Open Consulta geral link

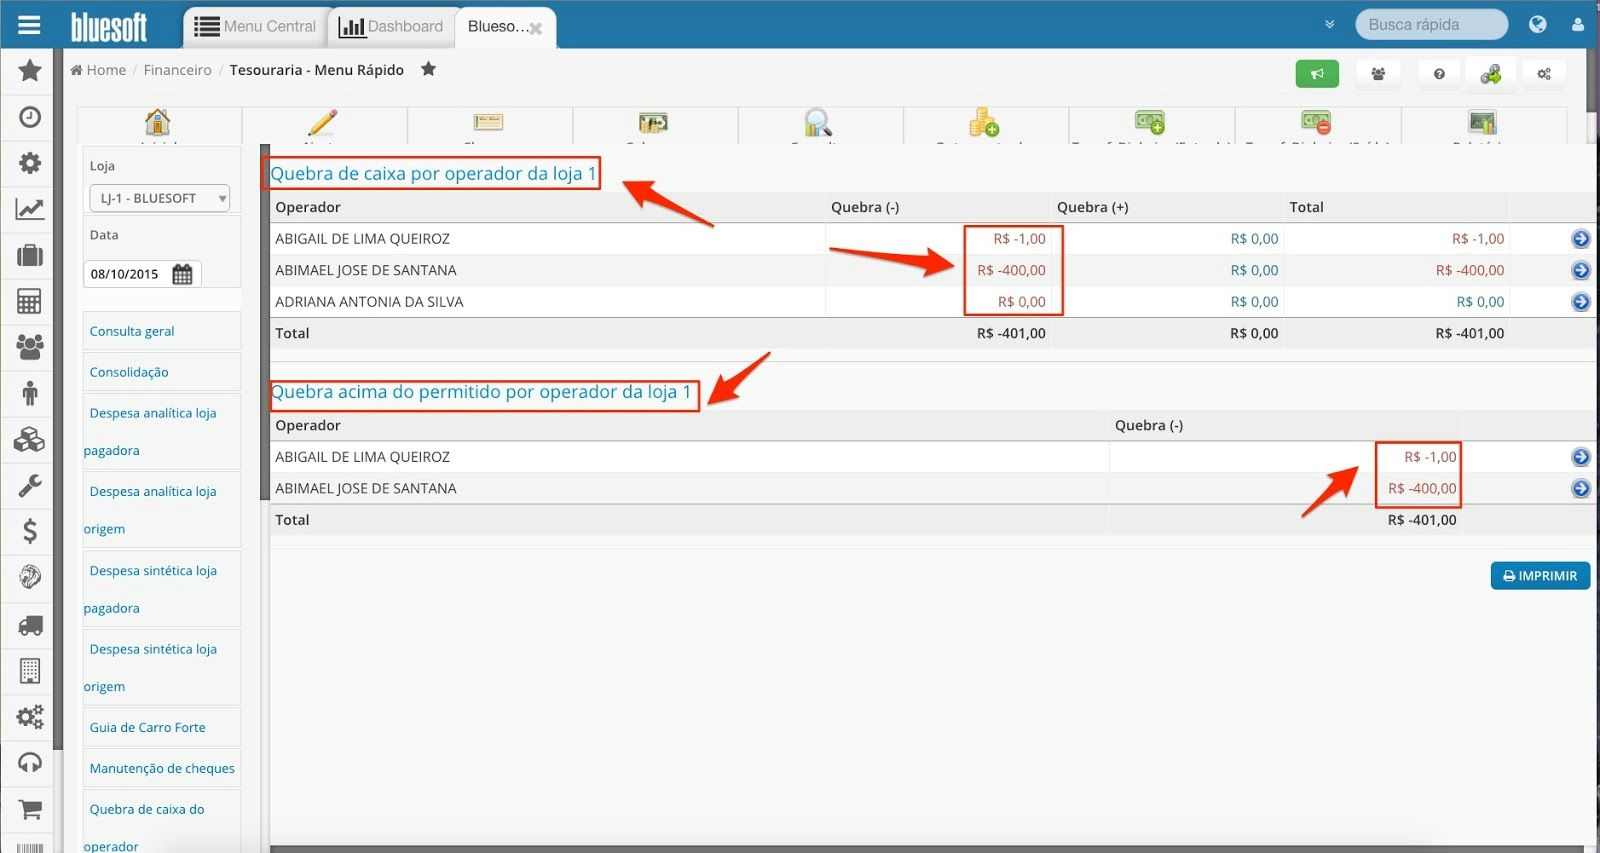[132, 331]
